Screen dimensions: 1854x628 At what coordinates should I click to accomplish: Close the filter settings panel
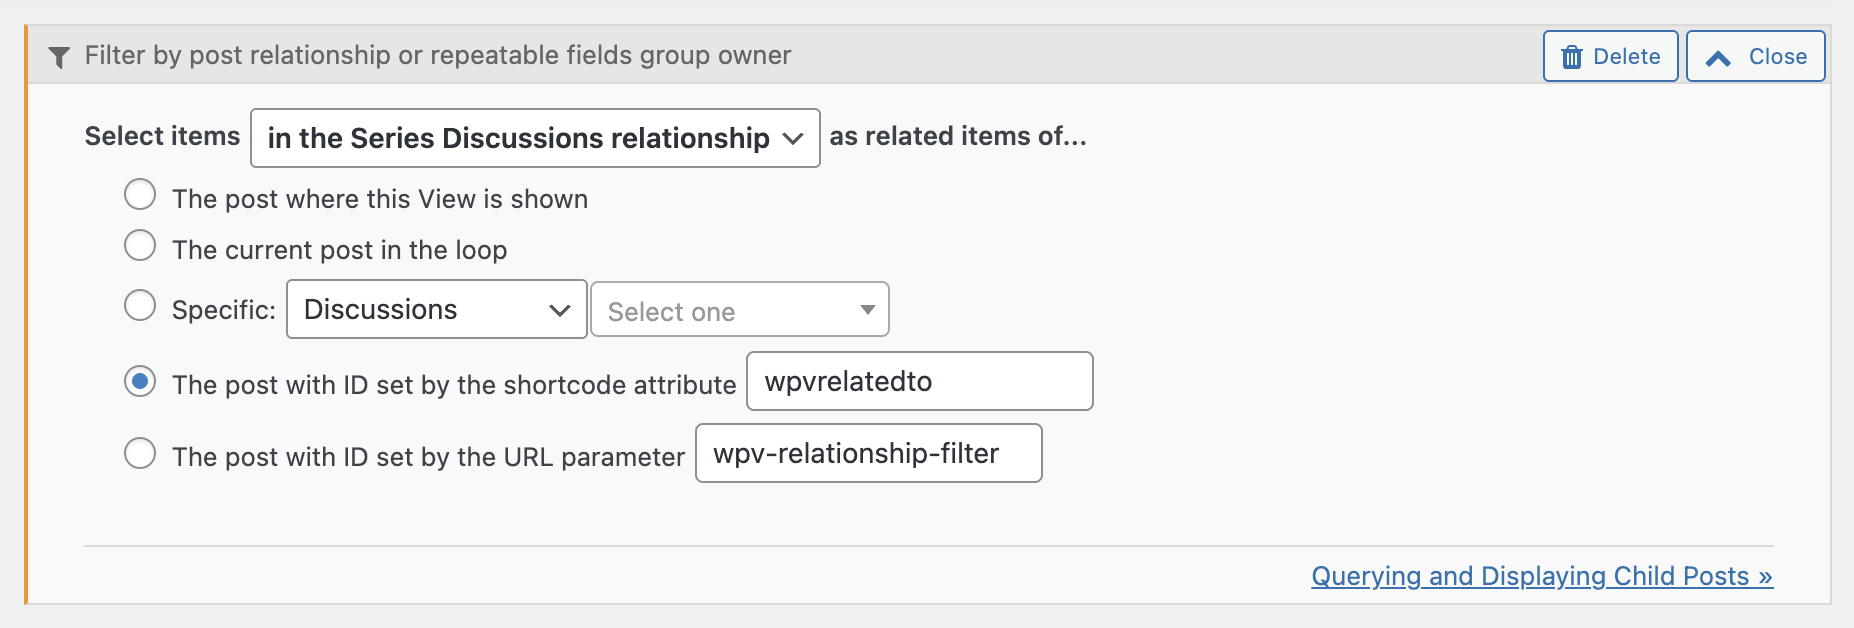tap(1755, 56)
